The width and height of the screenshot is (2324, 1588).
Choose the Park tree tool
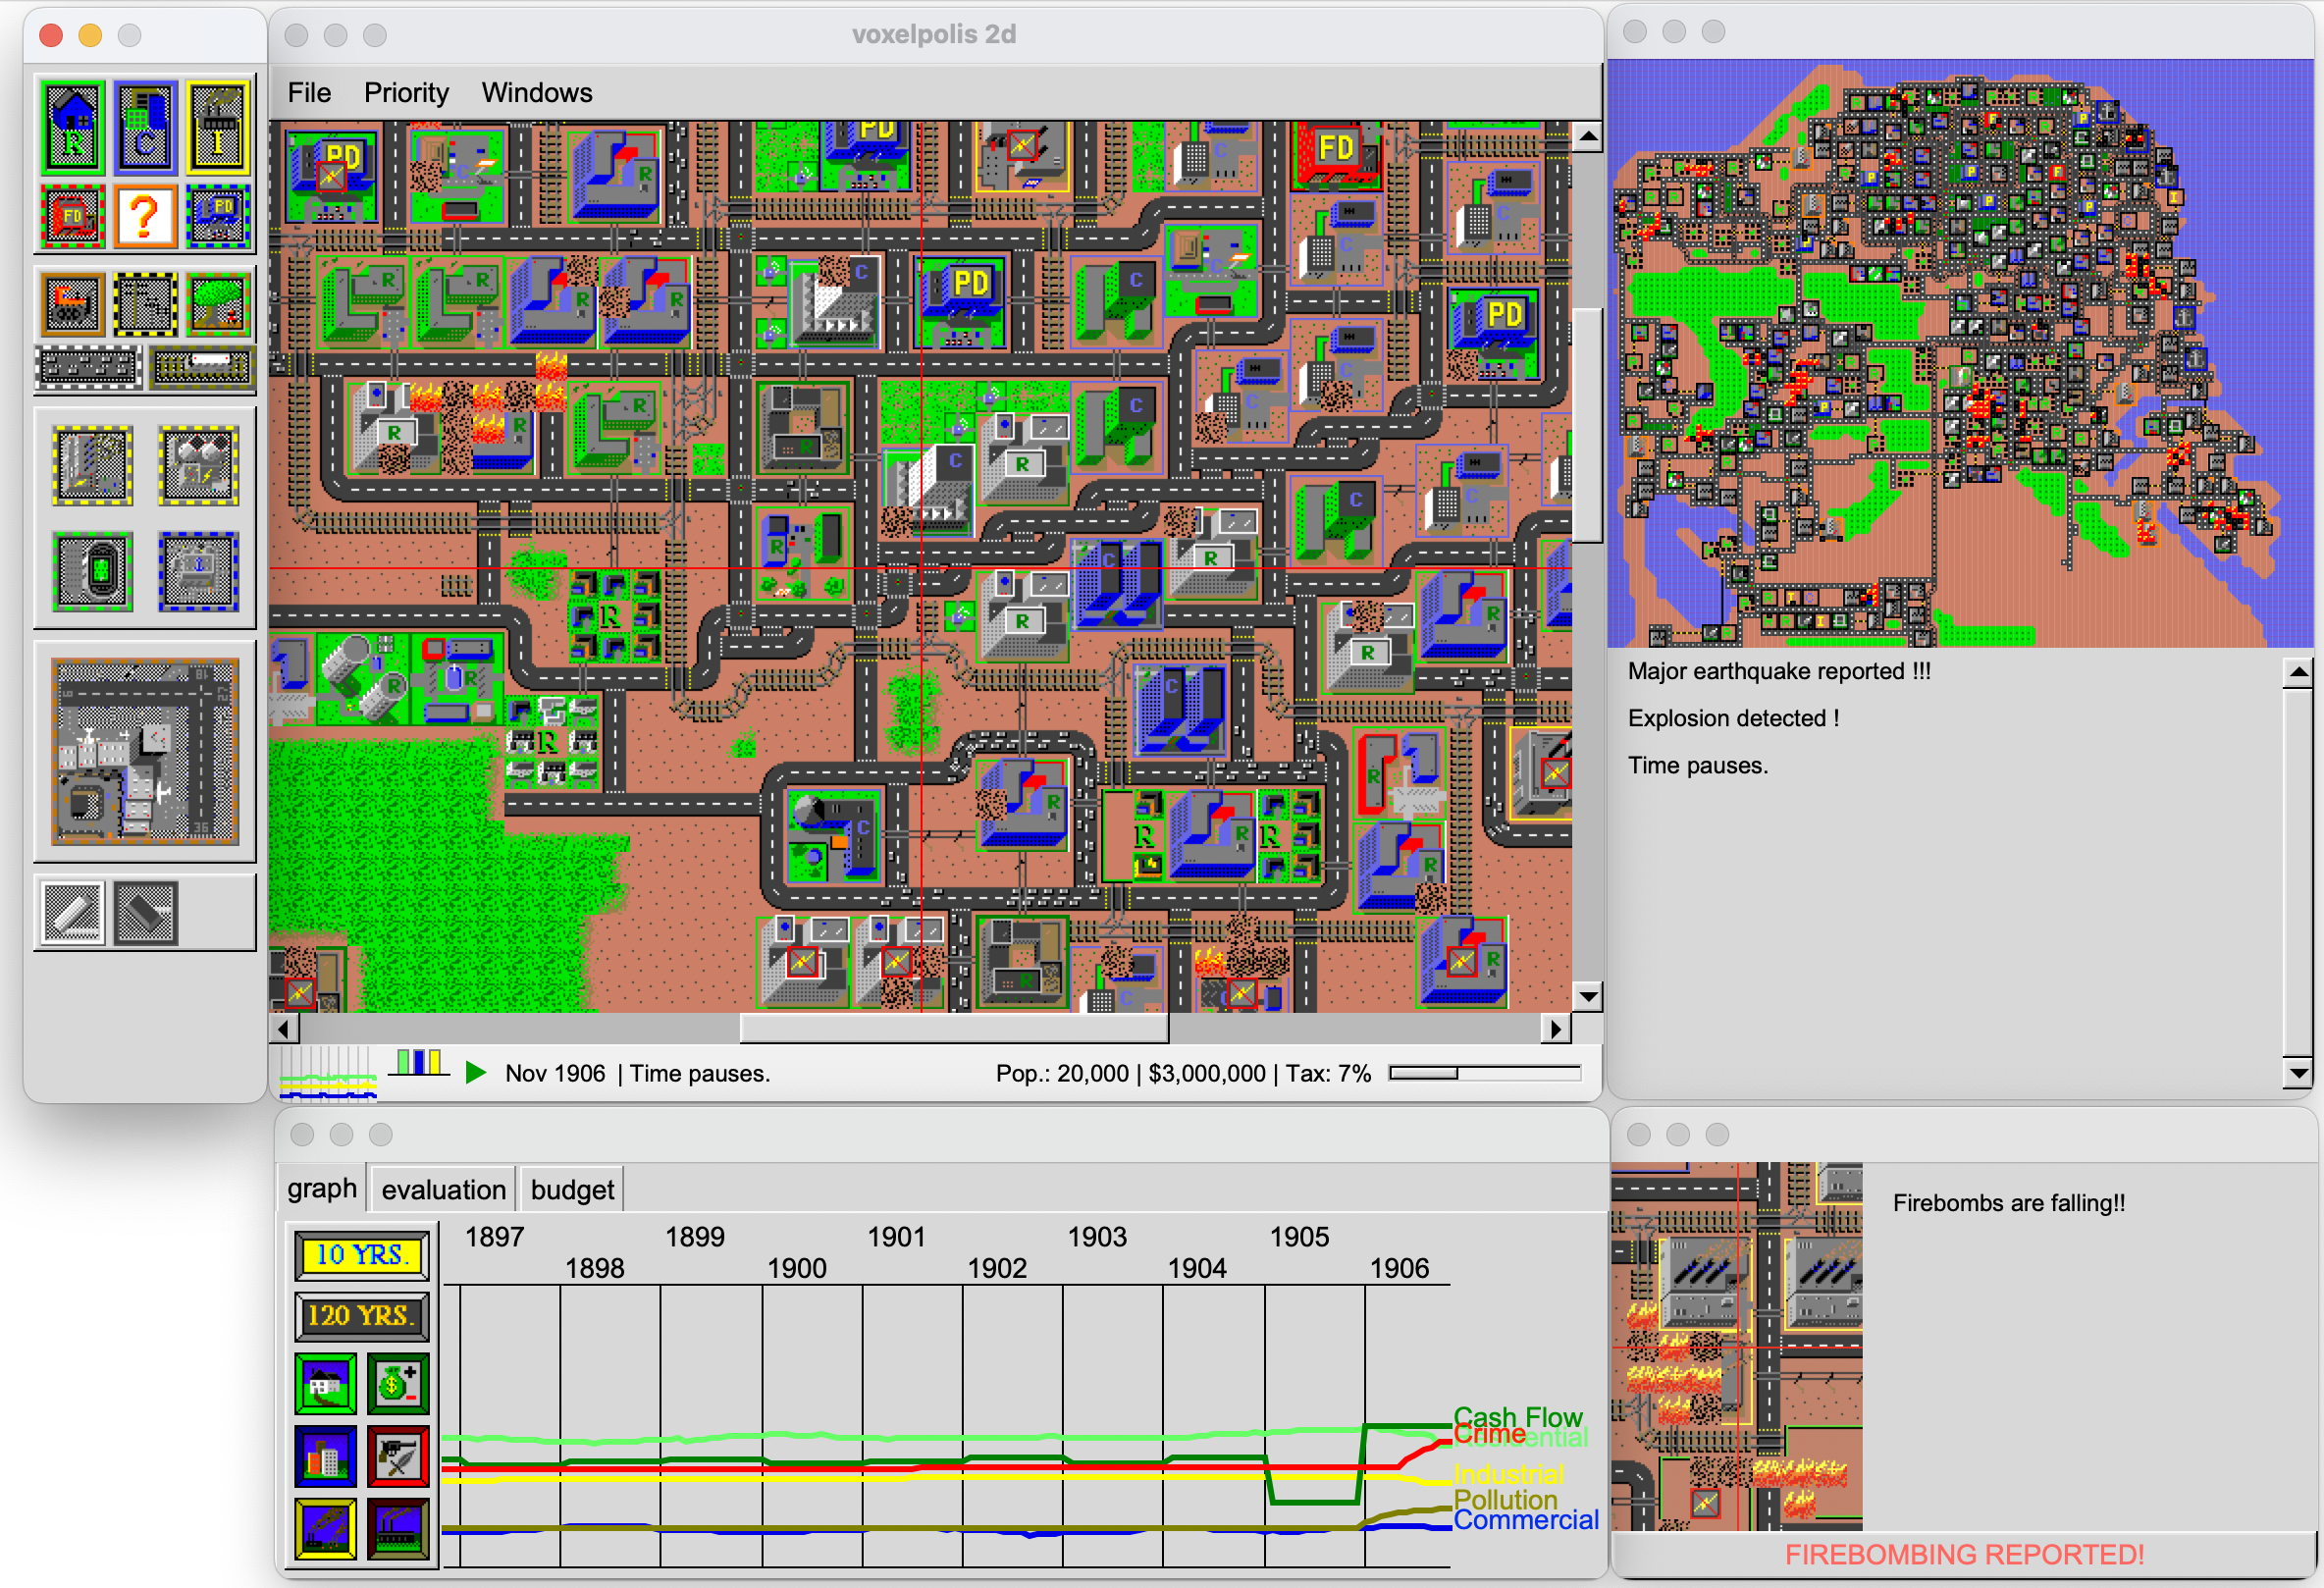217,304
